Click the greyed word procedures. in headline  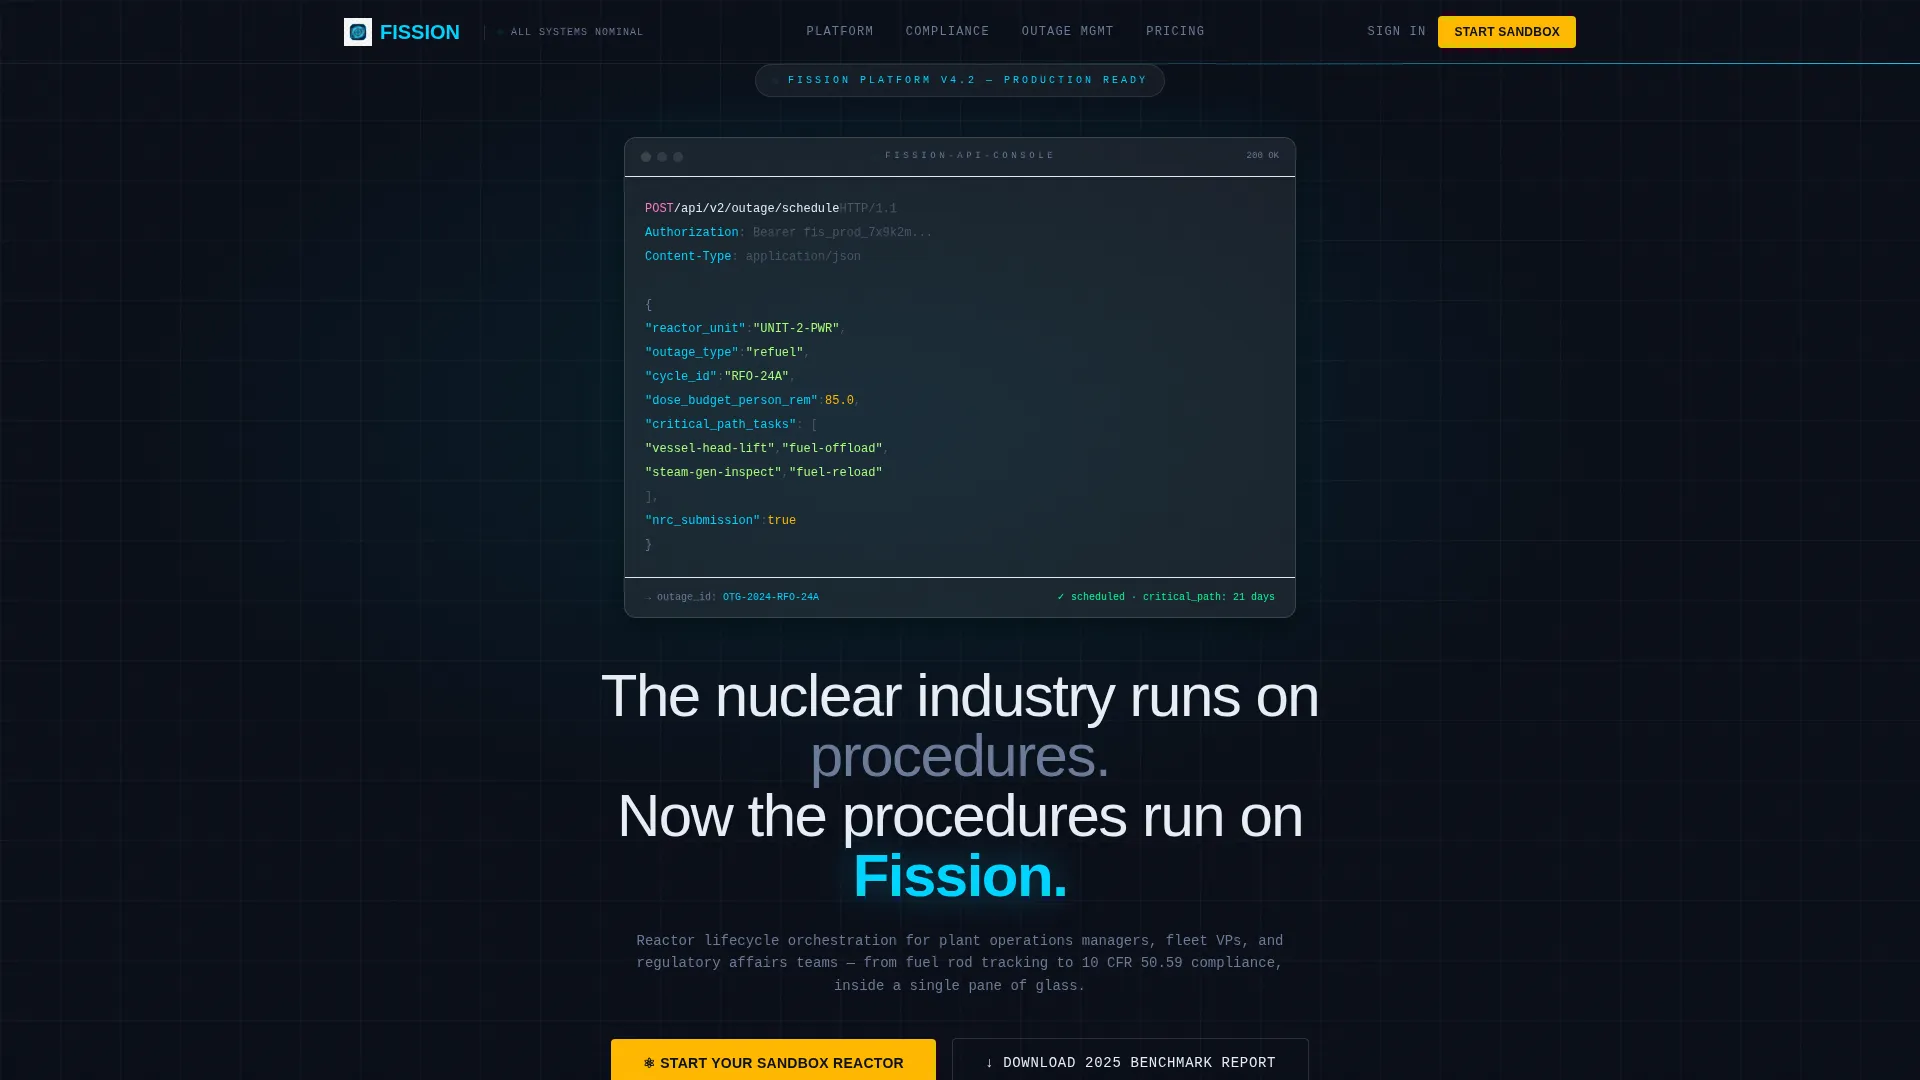960,756
